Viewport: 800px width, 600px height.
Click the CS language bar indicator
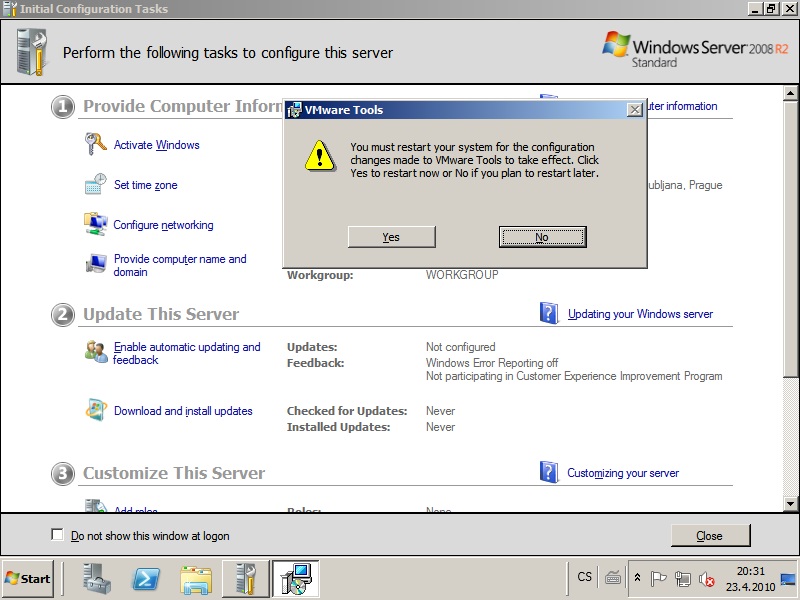pos(585,577)
